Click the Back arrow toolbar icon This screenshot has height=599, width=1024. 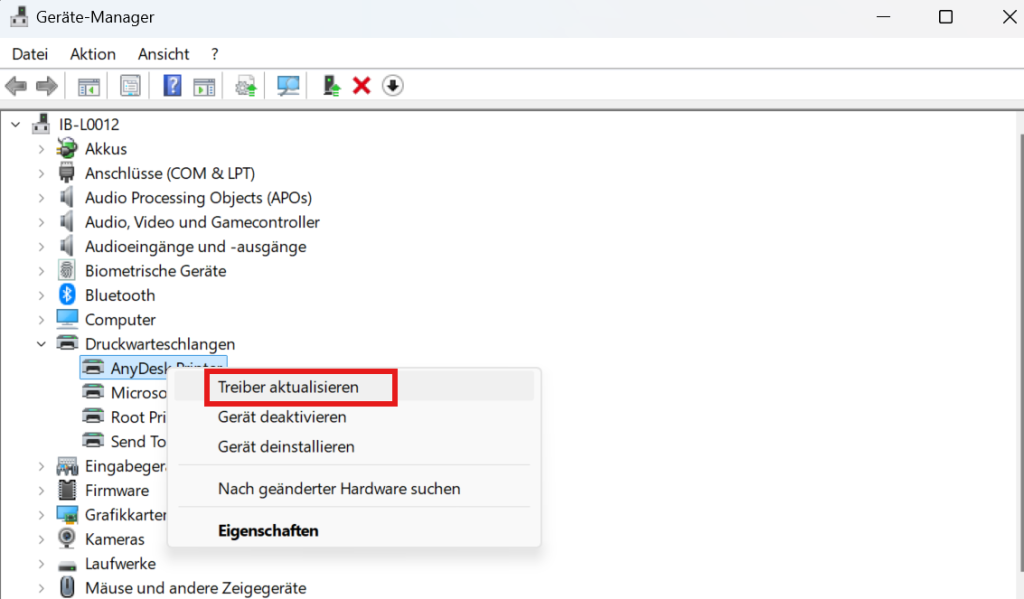[x=16, y=86]
